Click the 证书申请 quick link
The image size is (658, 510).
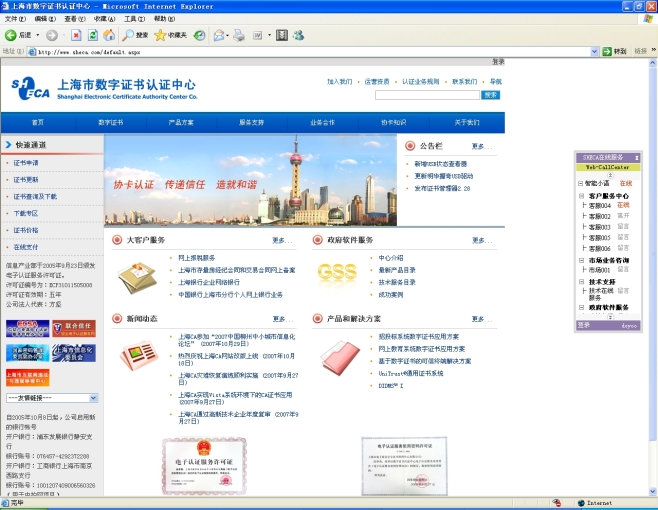[26, 163]
